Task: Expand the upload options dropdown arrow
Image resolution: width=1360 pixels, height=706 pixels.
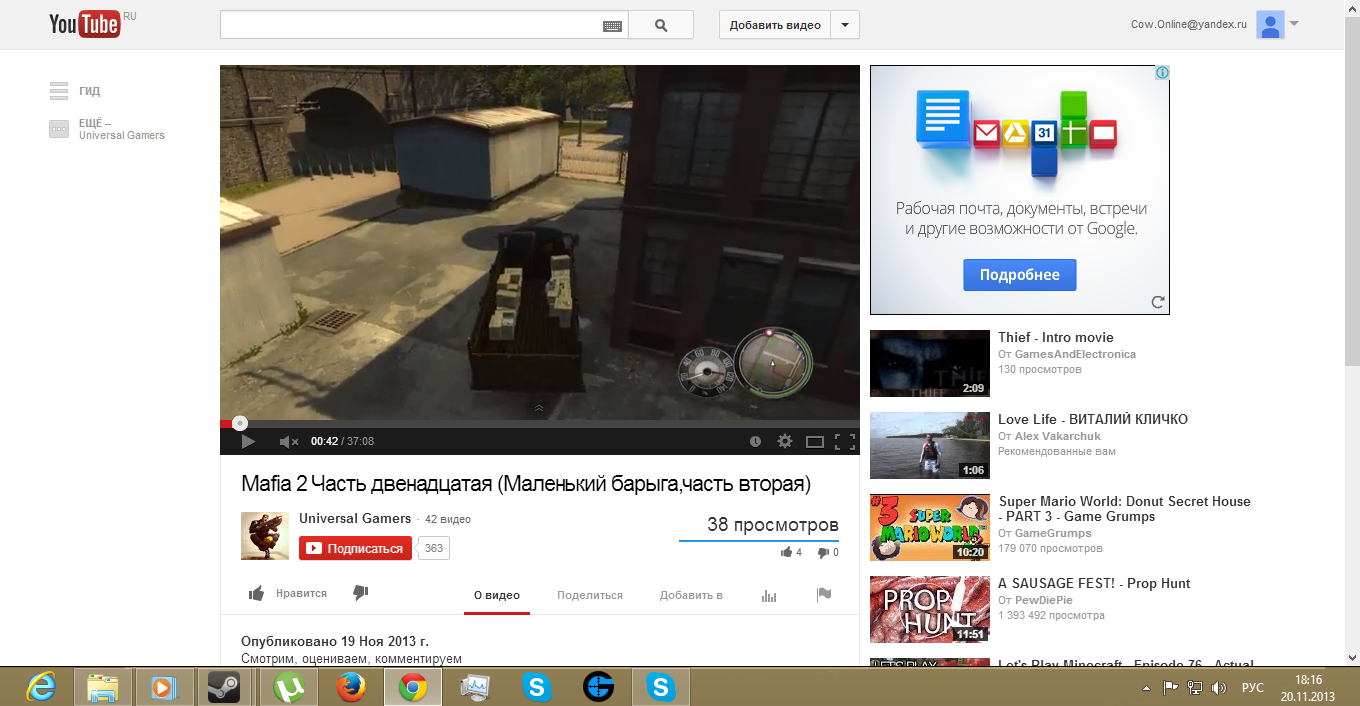Action: point(845,25)
